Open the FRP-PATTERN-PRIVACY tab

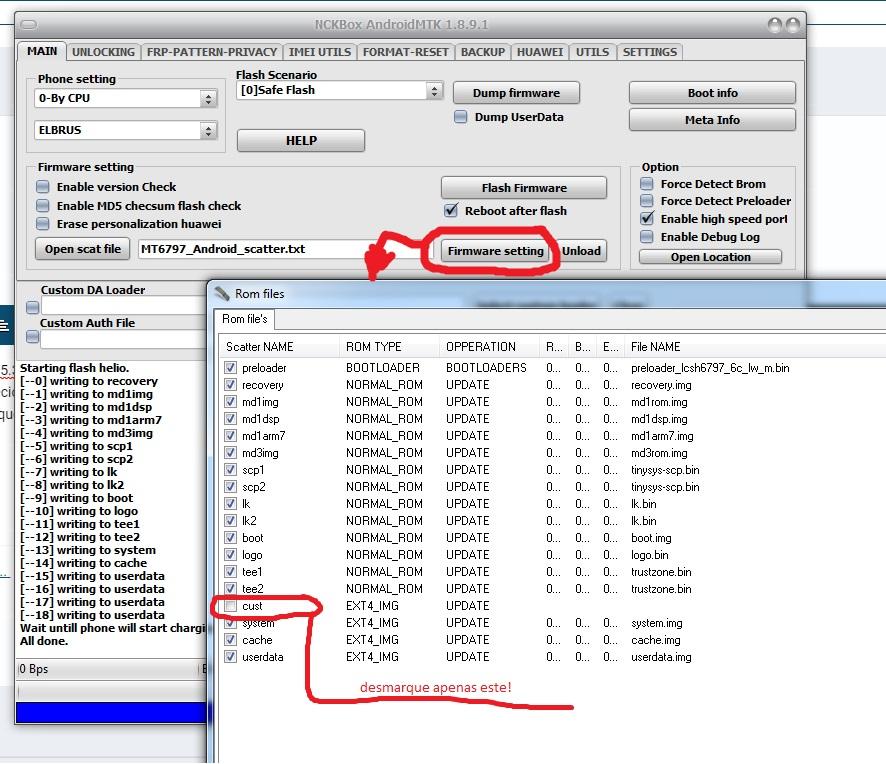pyautogui.click(x=211, y=52)
